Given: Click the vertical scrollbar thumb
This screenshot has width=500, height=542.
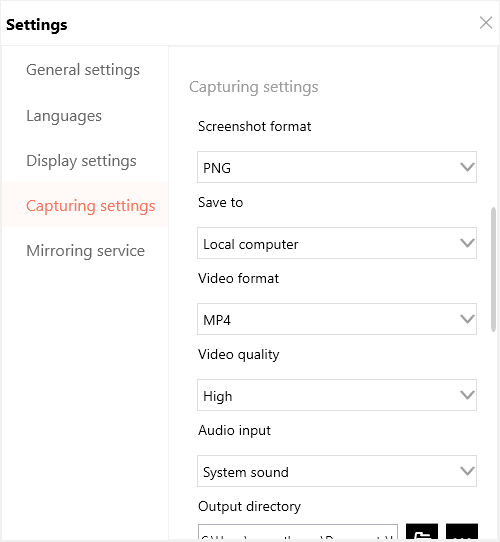Looking at the screenshot, I should [x=493, y=270].
